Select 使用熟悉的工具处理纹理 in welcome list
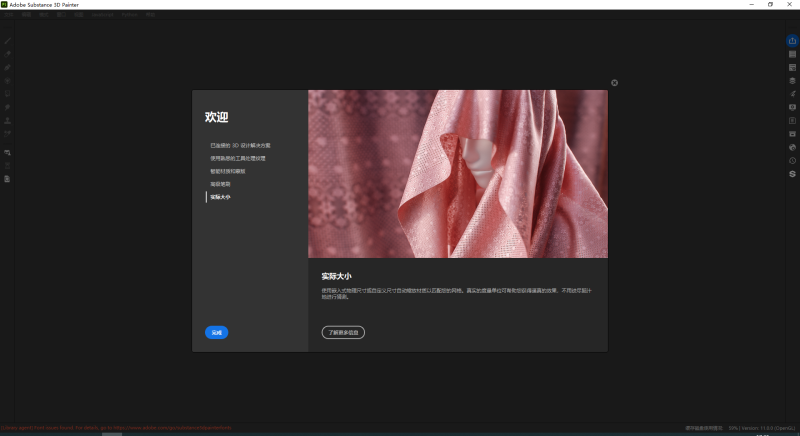This screenshot has height=436, width=800. (x=238, y=159)
